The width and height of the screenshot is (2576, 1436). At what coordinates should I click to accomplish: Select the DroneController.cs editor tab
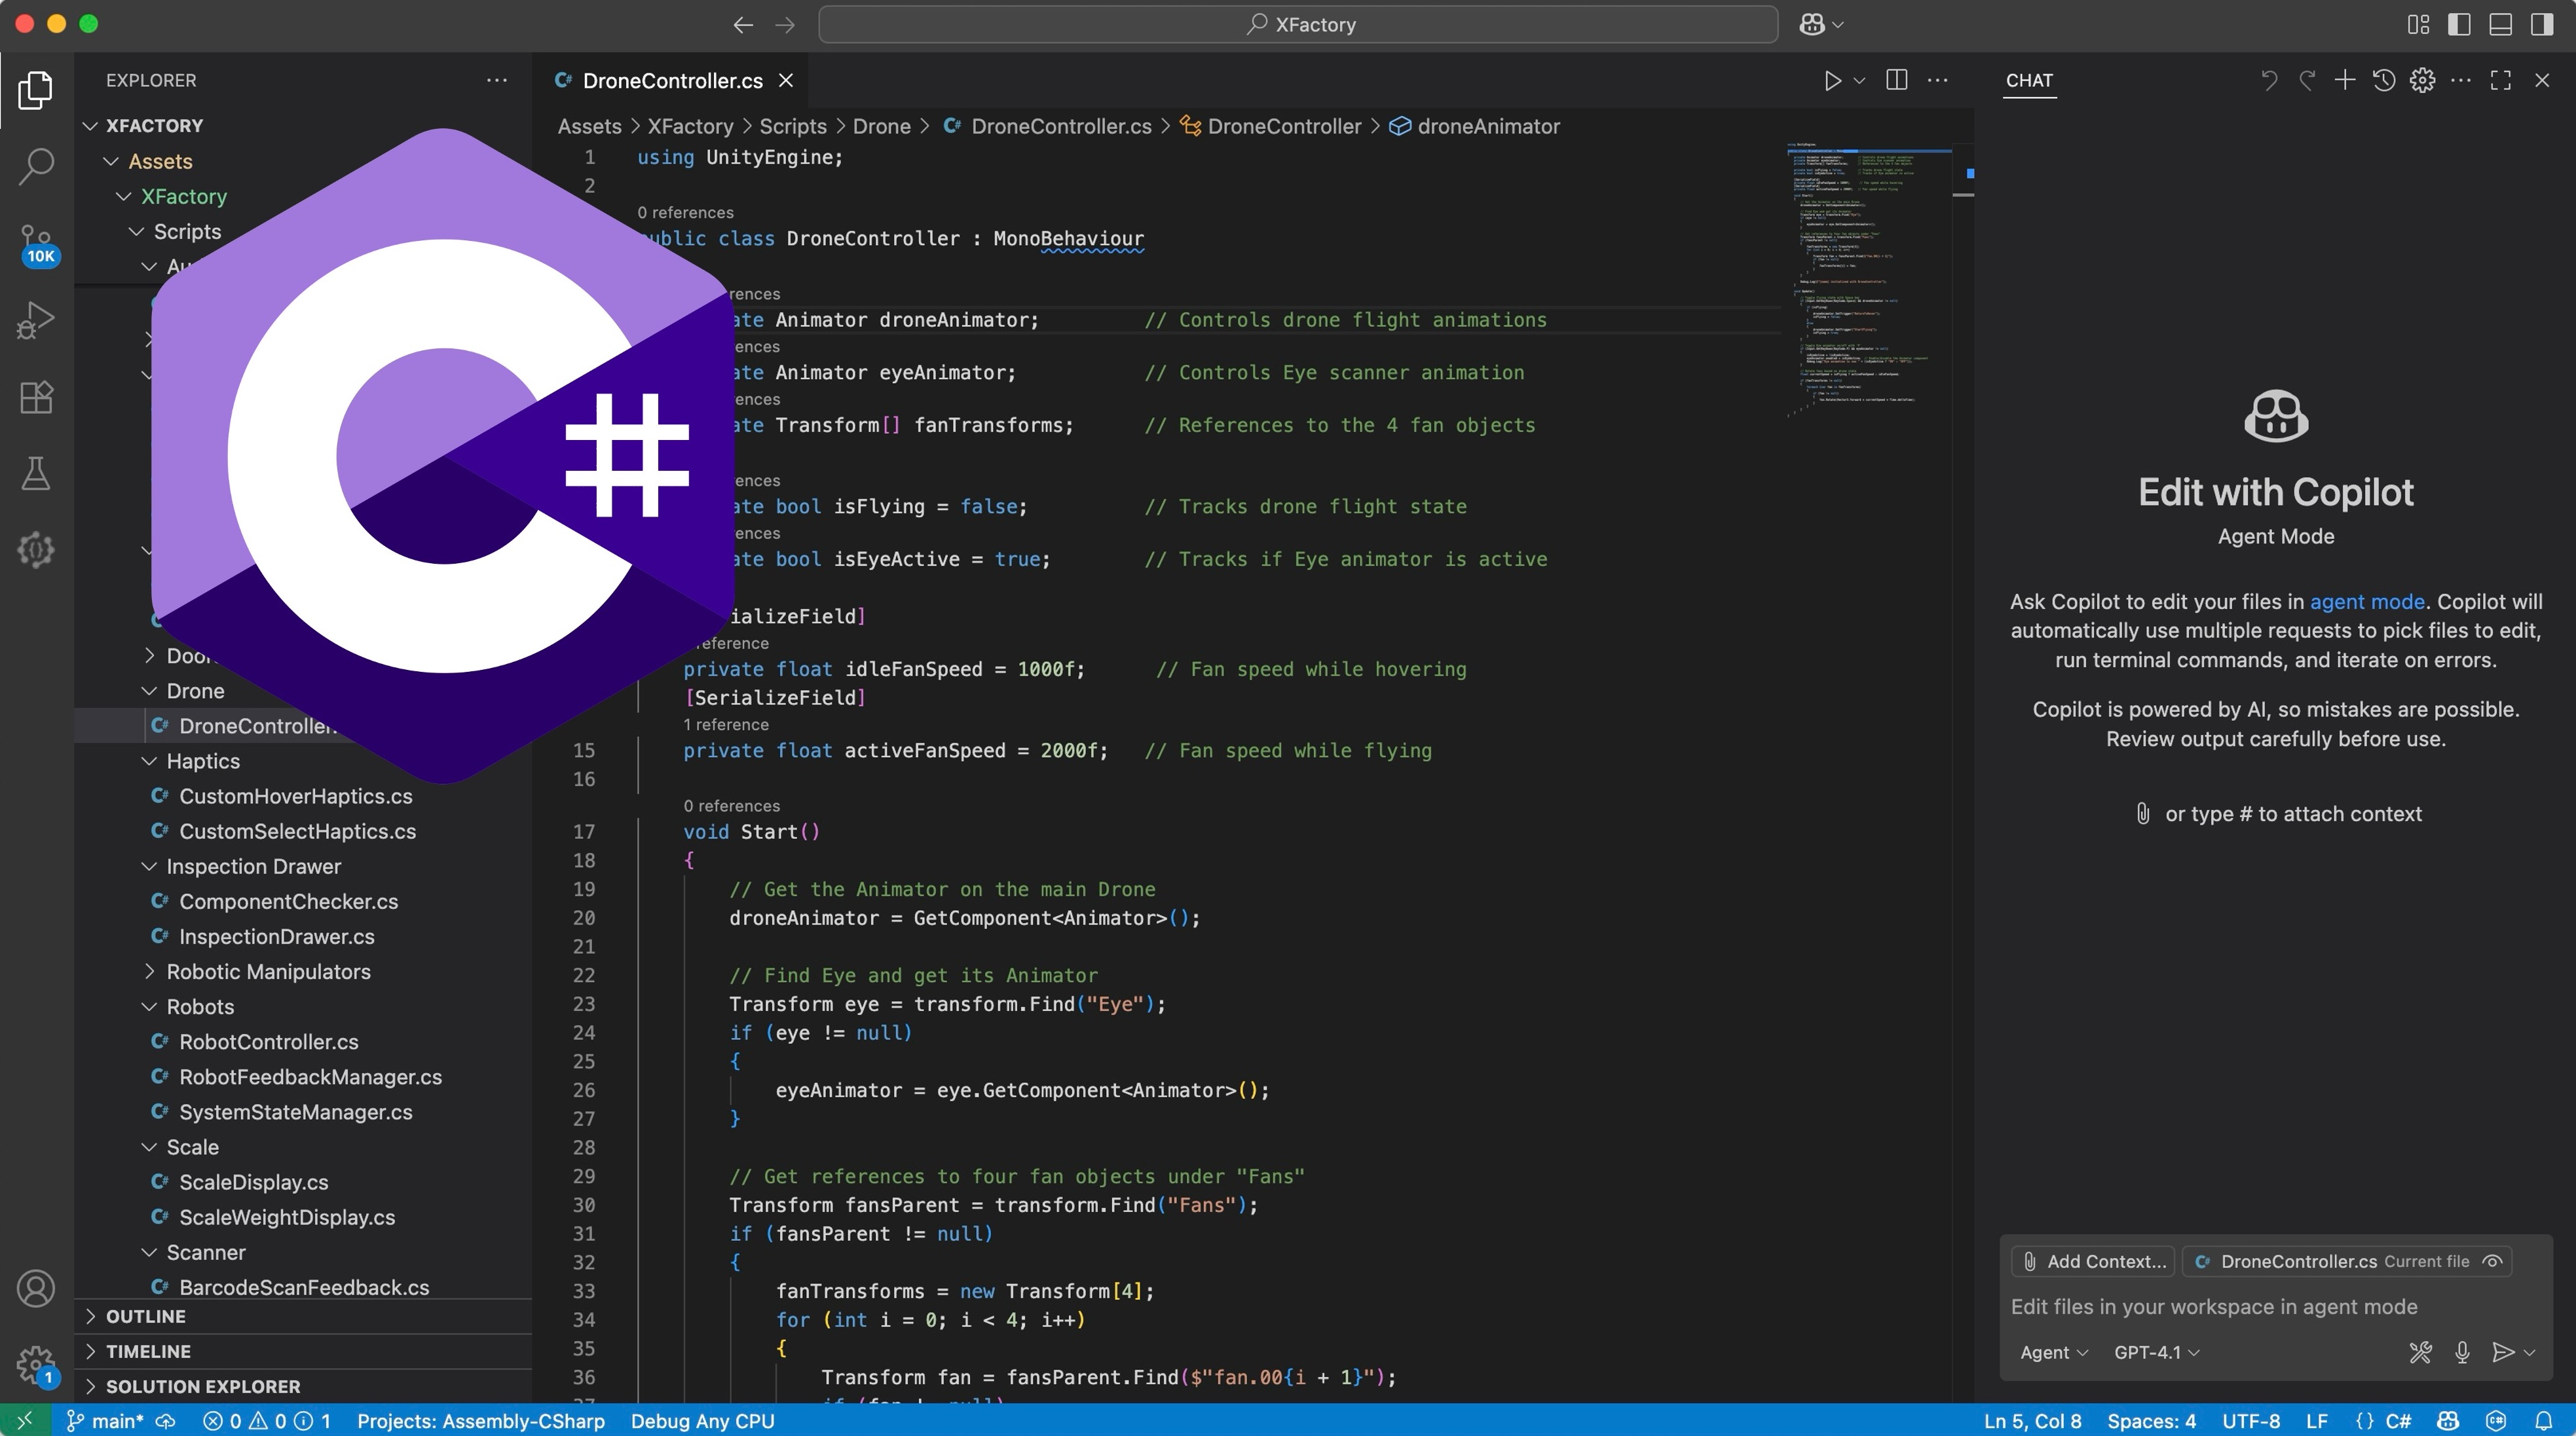coord(672,80)
